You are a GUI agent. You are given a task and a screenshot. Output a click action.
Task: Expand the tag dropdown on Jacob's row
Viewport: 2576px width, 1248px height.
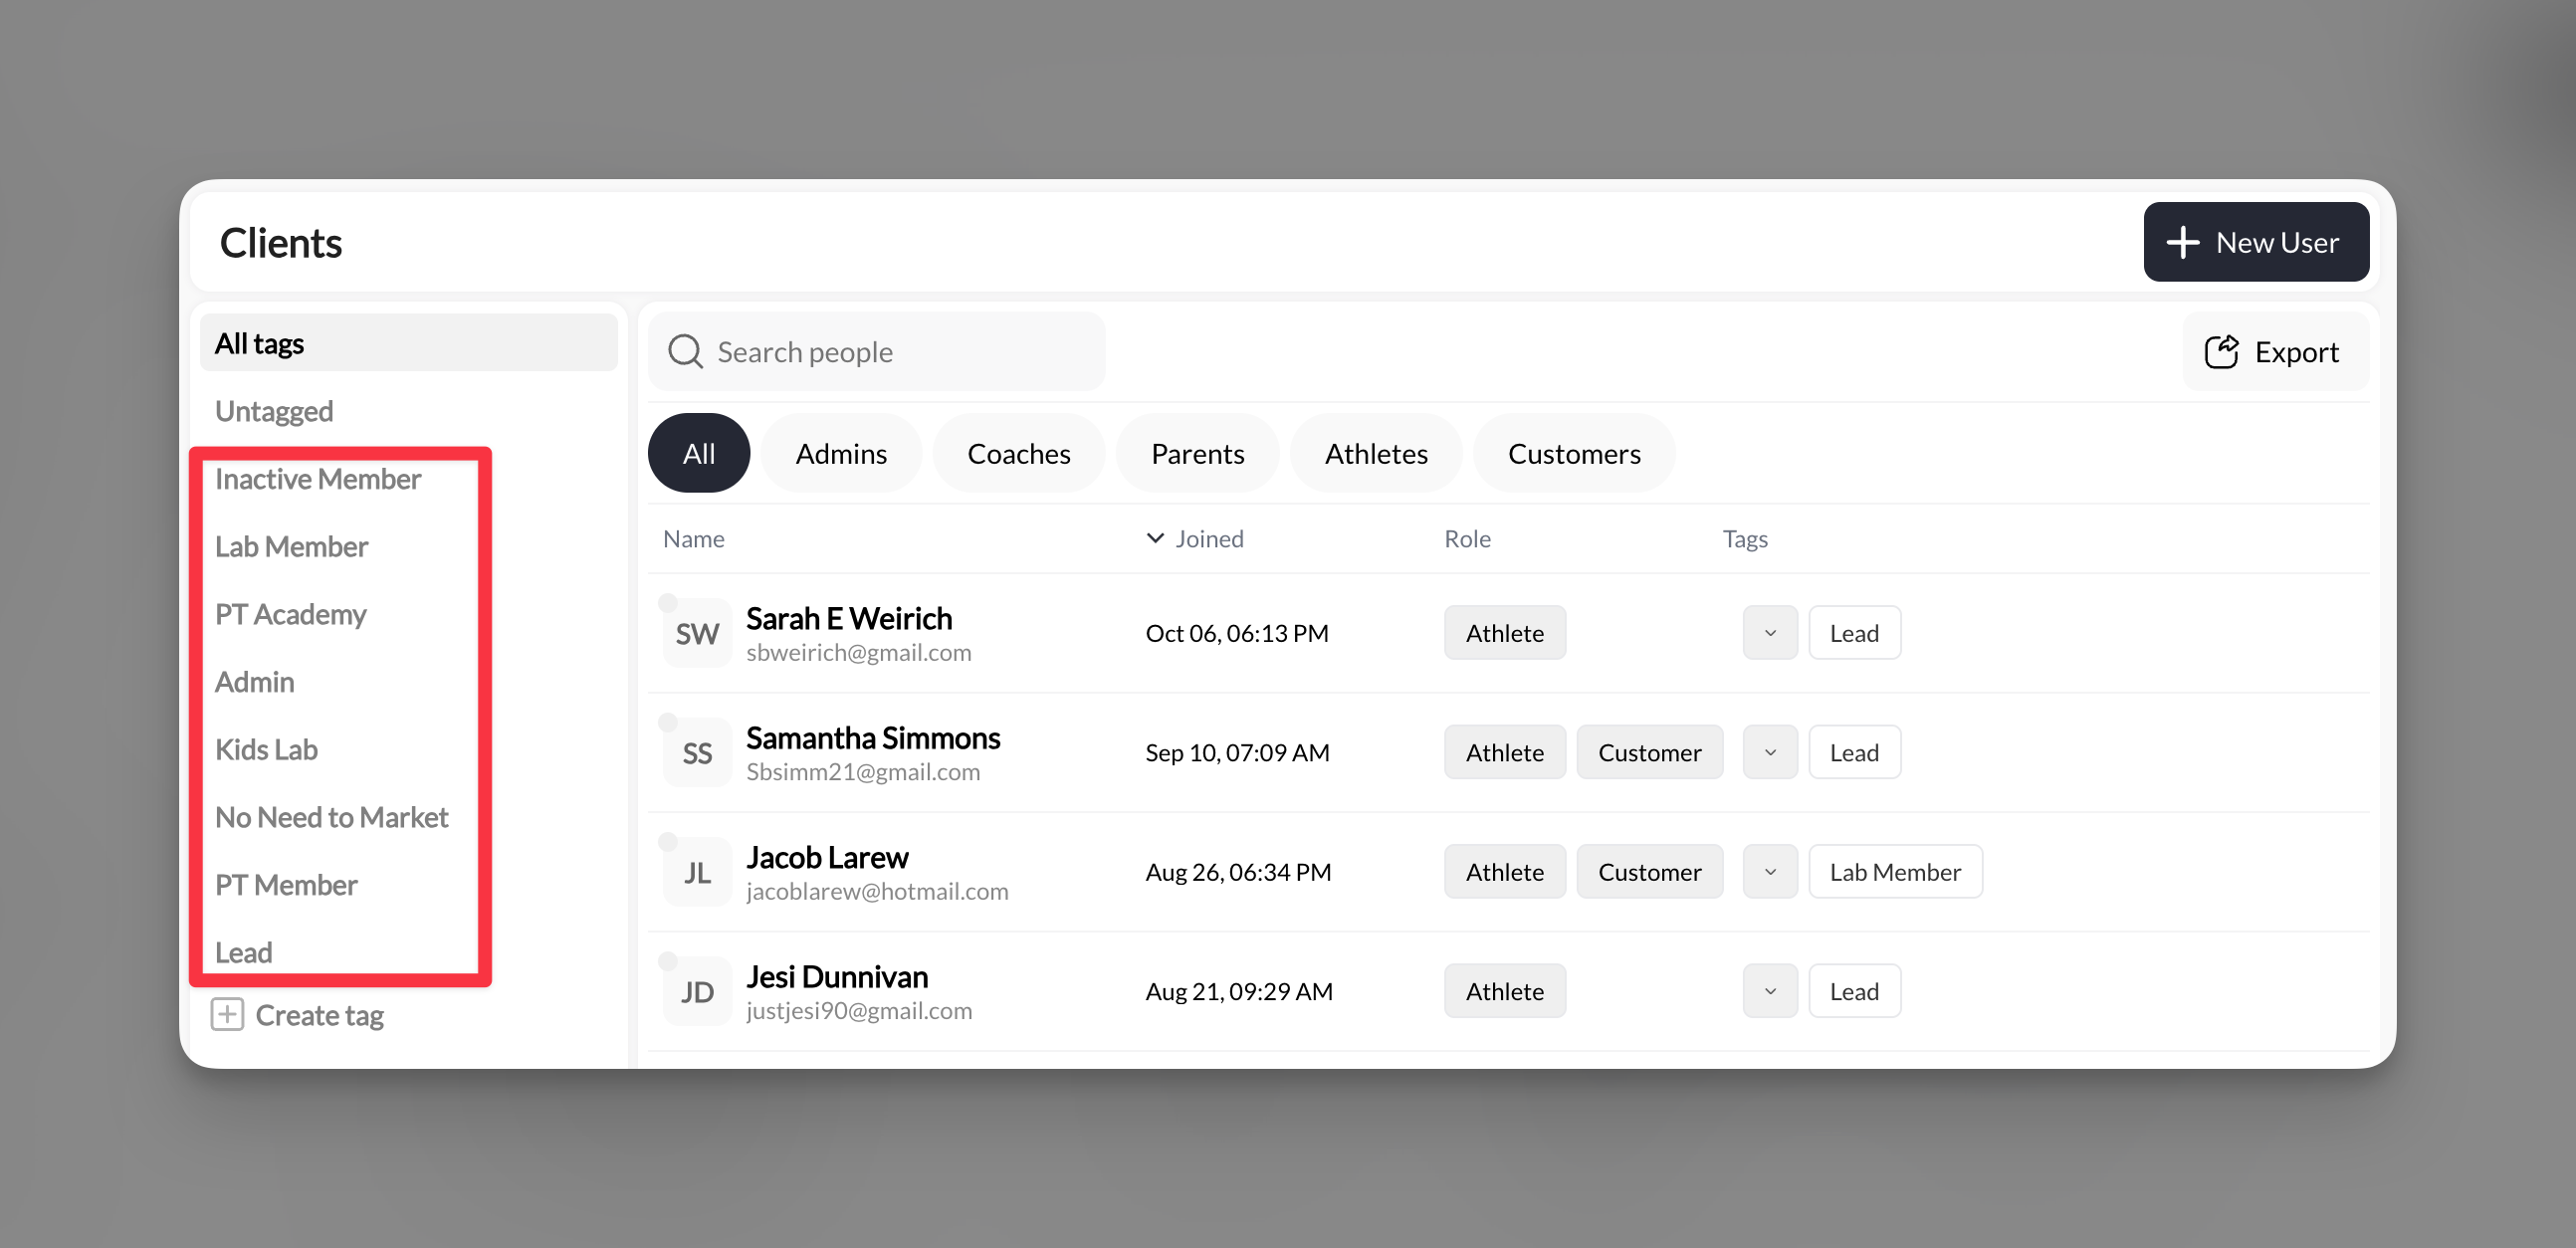(1769, 871)
